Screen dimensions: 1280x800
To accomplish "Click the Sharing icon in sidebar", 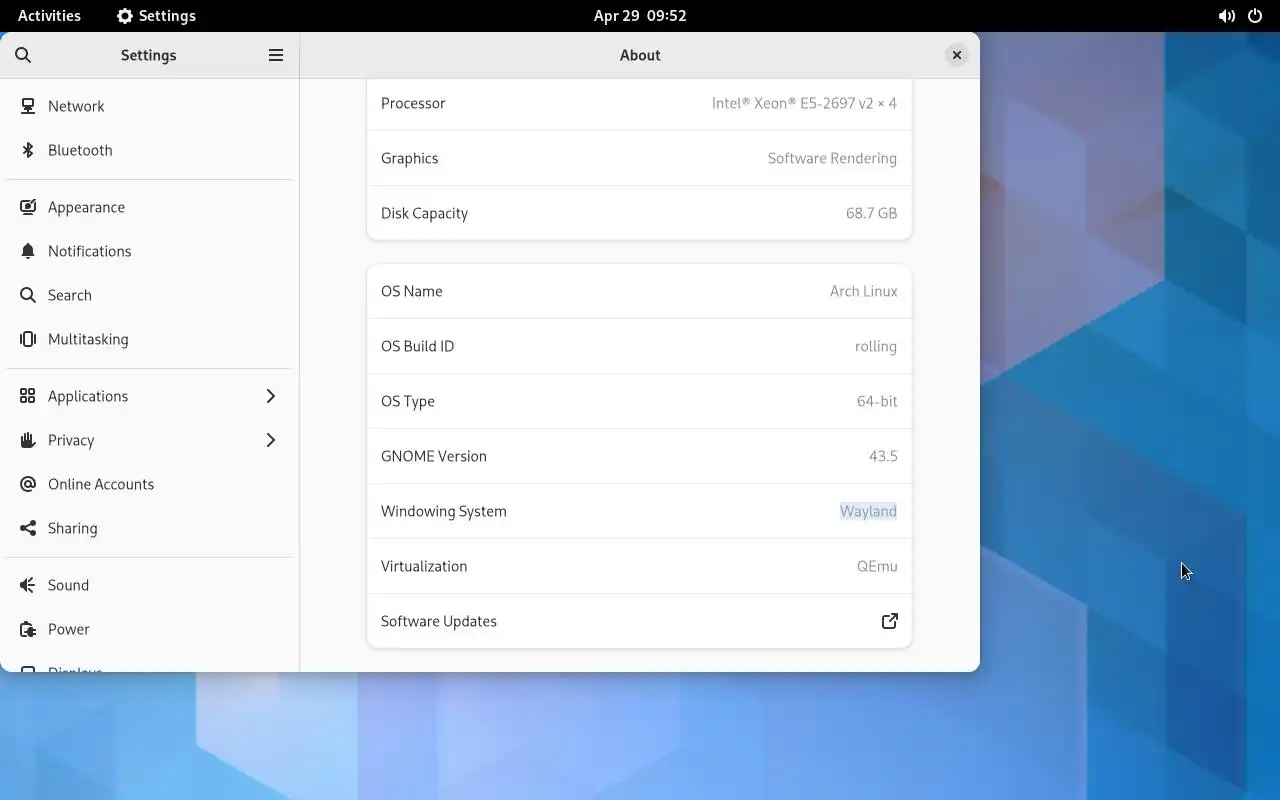I will pyautogui.click(x=28, y=528).
